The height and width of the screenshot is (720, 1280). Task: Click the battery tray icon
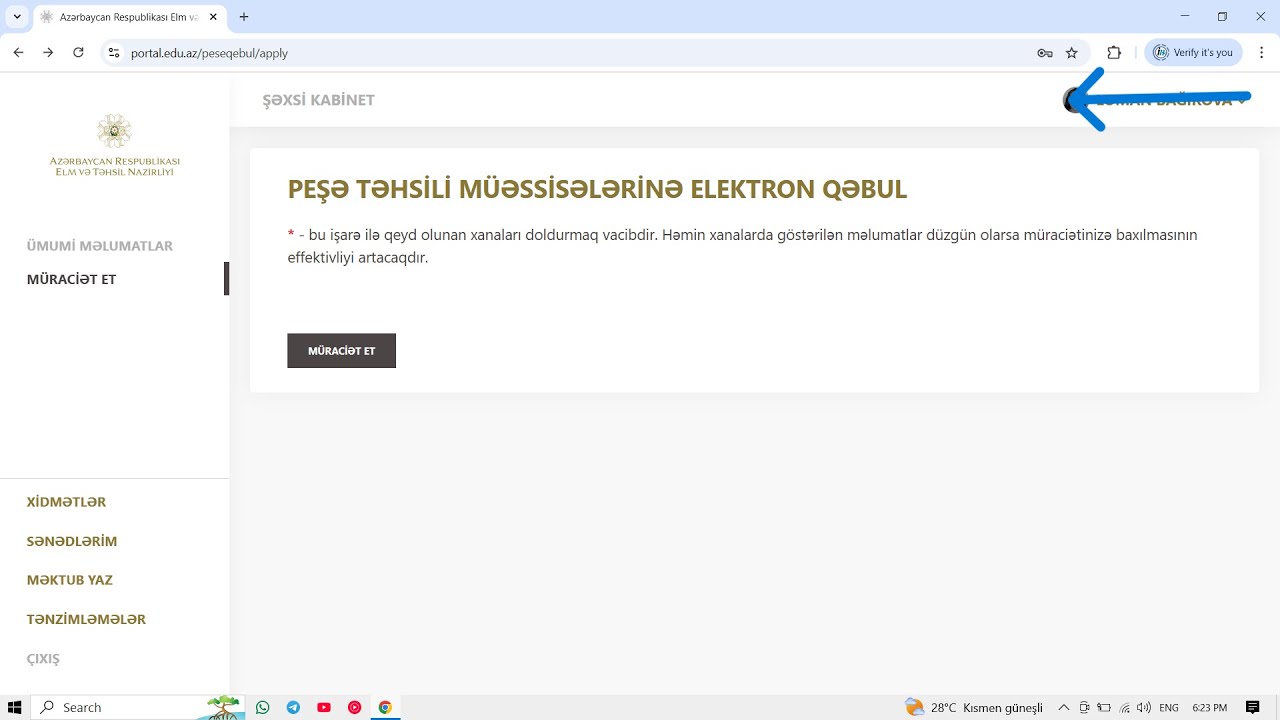pyautogui.click(x=1104, y=707)
